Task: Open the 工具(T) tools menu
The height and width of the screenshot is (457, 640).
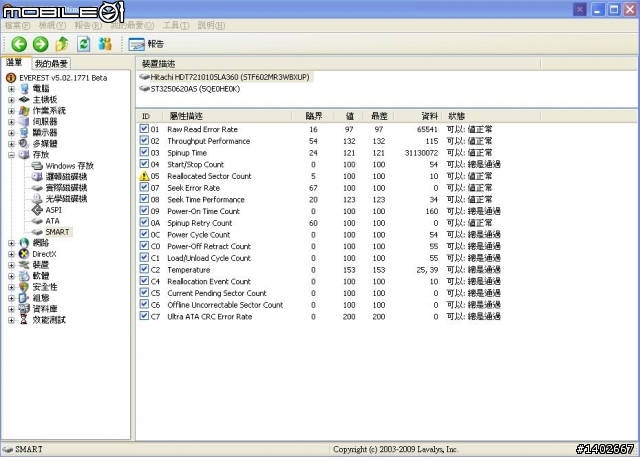Action: 176,25
